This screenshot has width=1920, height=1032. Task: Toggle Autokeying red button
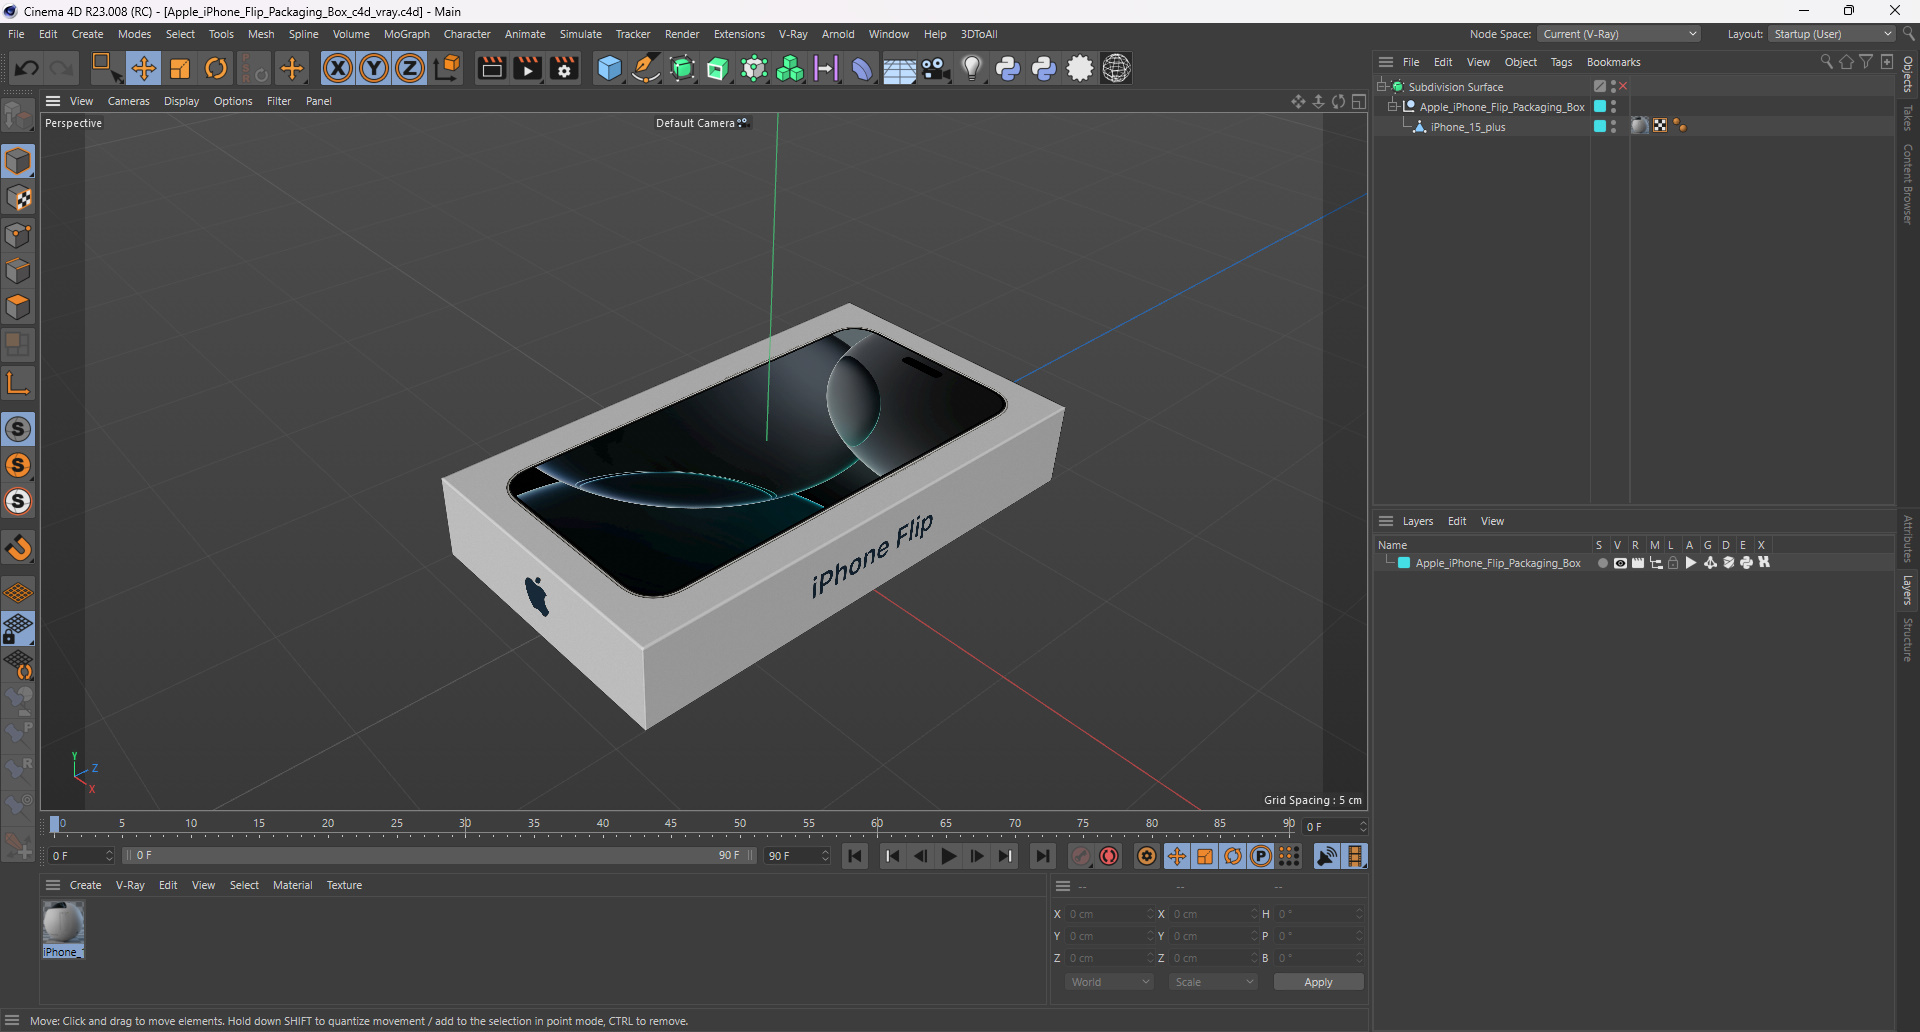click(x=1109, y=856)
